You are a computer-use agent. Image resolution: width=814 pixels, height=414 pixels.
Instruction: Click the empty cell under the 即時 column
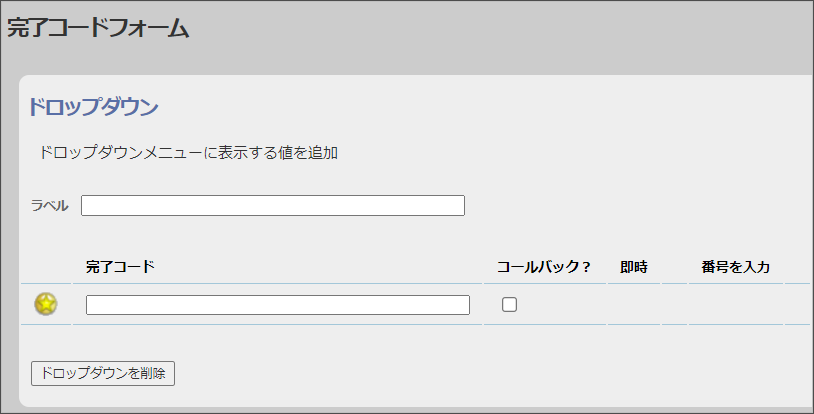tap(634, 304)
